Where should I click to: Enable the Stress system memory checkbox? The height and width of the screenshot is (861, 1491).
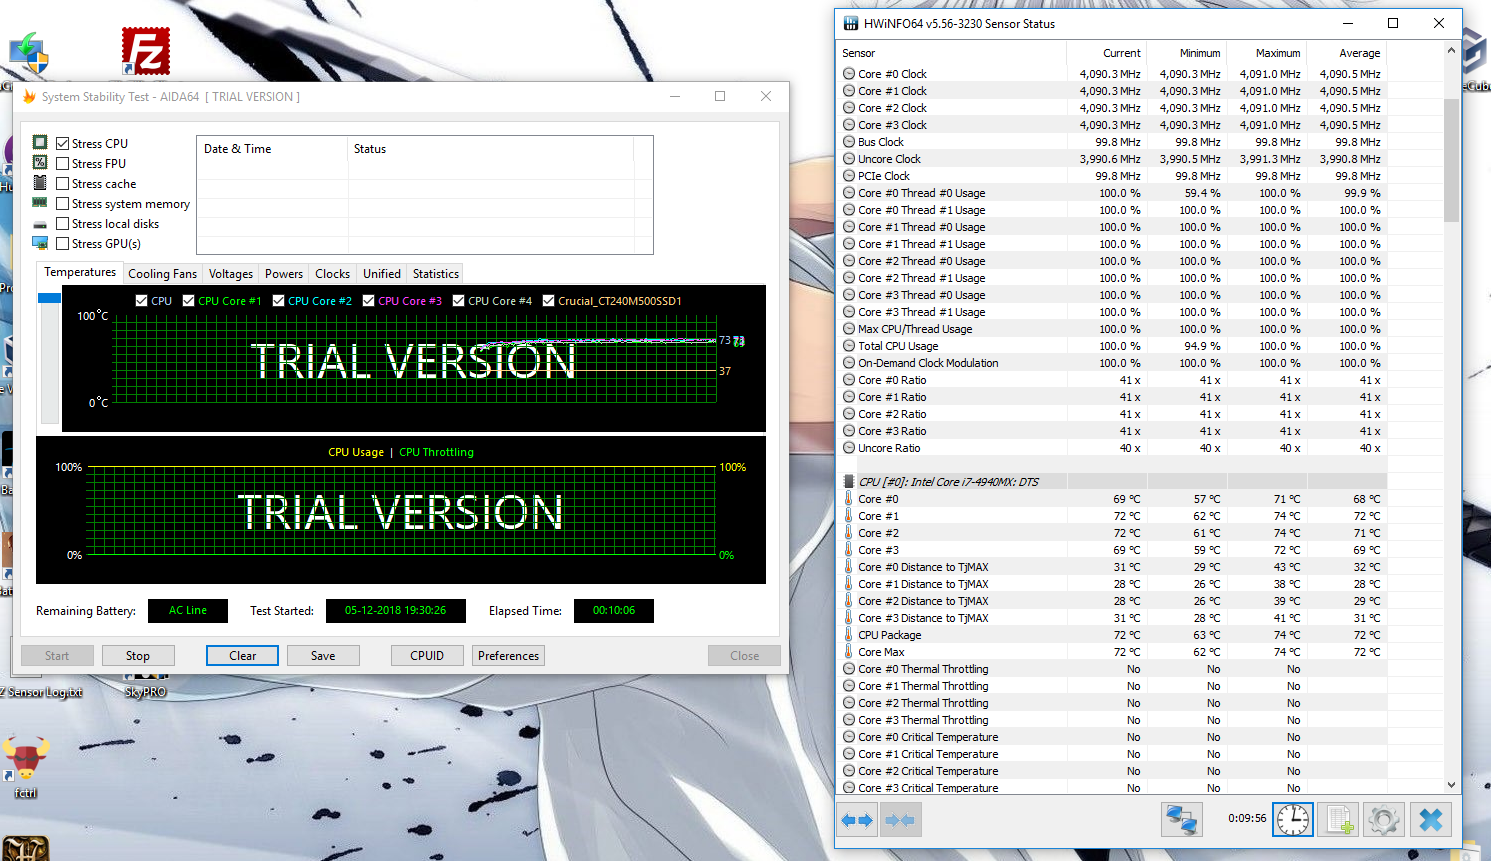pos(63,204)
